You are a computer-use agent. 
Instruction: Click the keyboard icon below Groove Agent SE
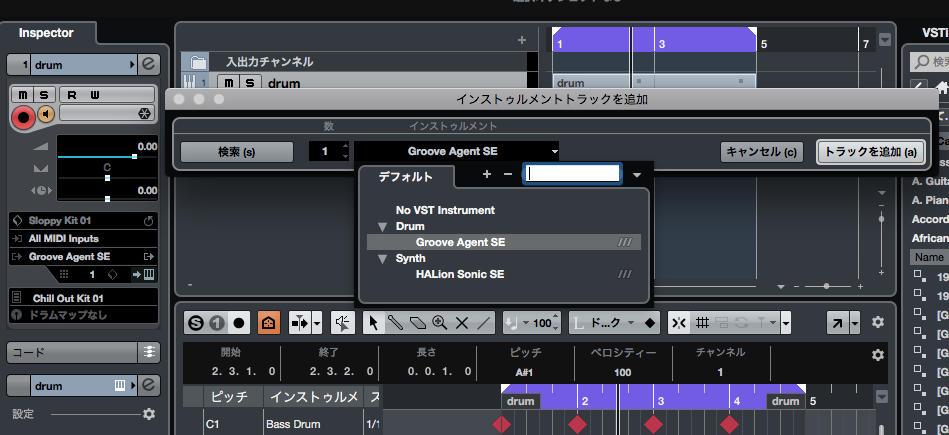[x=149, y=274]
